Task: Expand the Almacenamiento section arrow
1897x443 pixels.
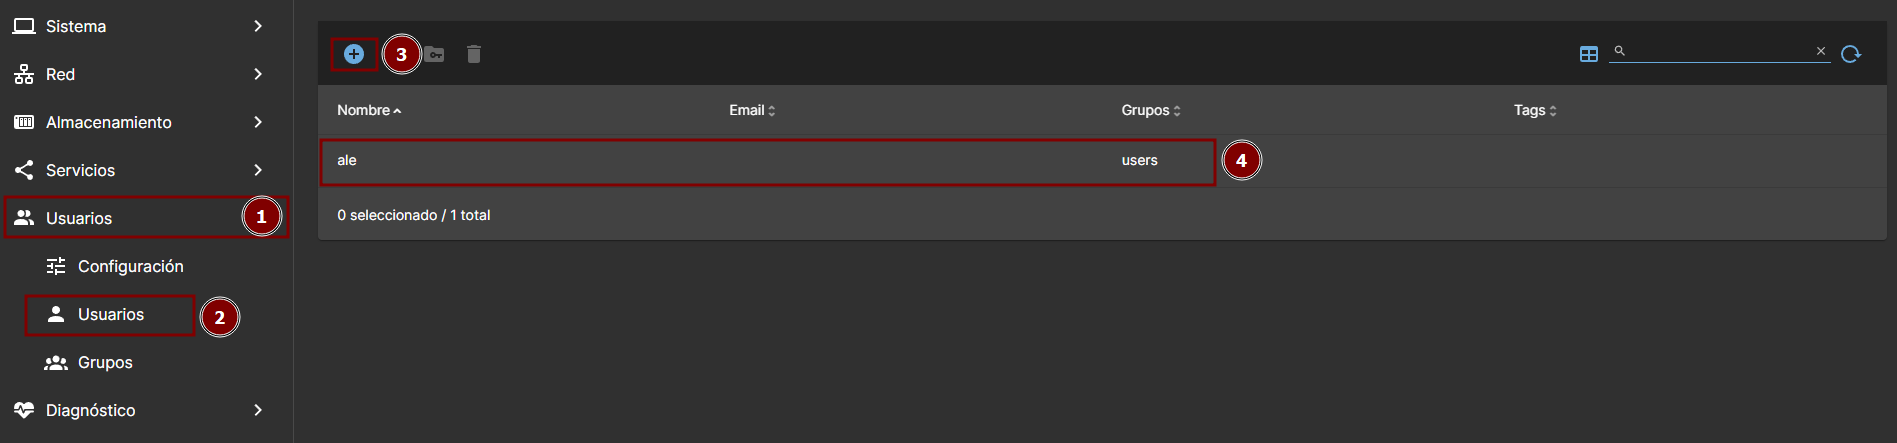Action: pos(258,122)
